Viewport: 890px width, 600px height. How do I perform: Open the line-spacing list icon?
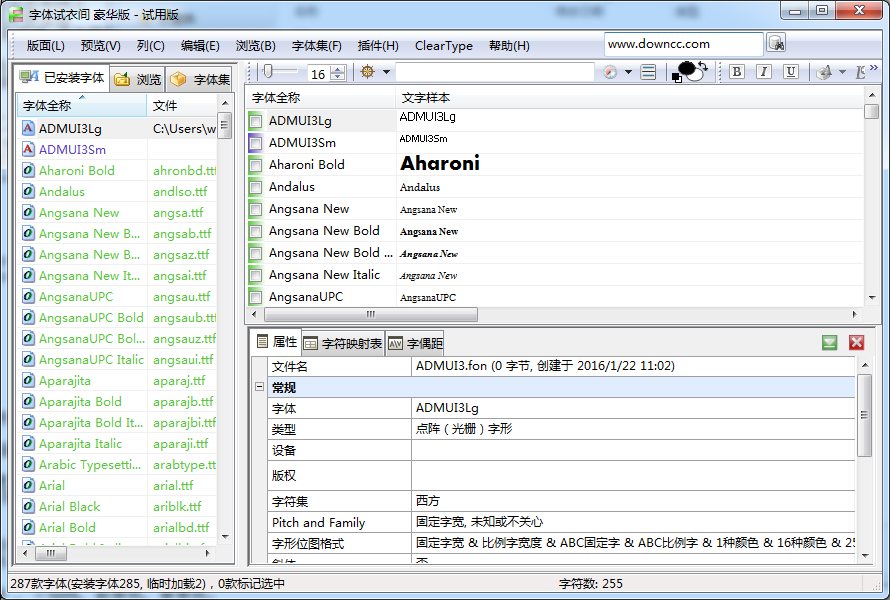(647, 71)
